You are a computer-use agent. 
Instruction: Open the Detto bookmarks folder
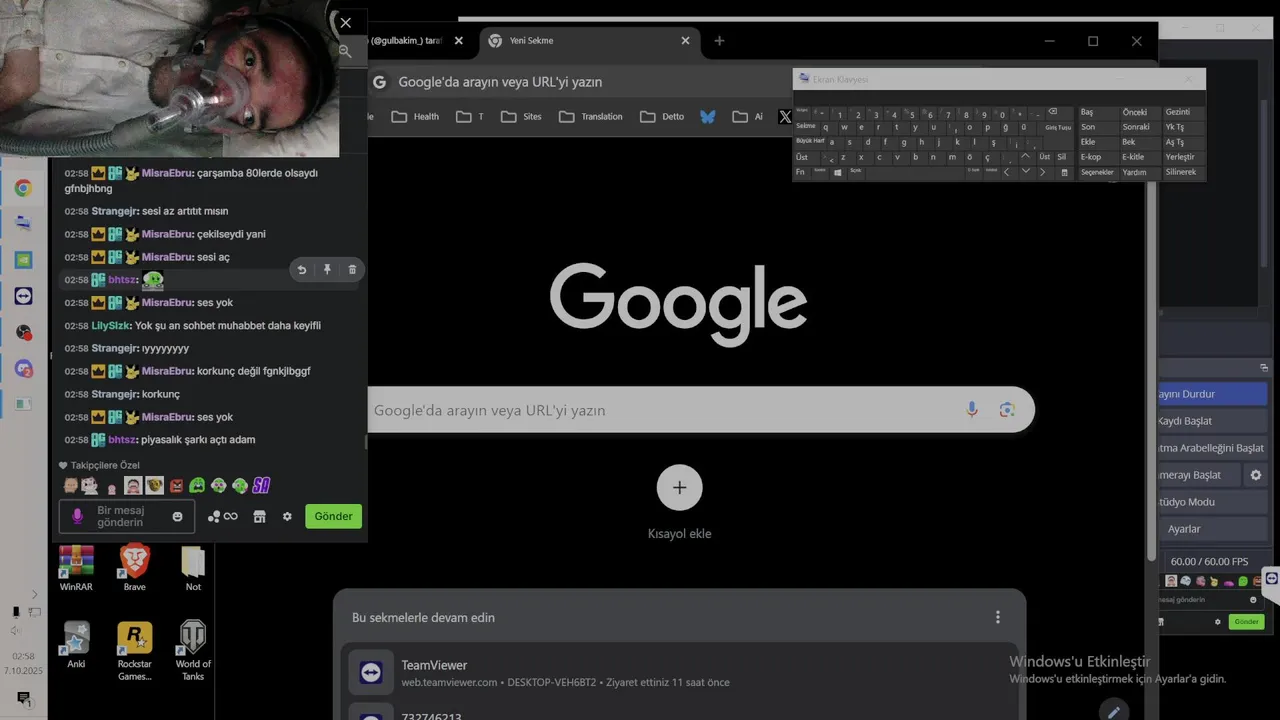click(662, 117)
